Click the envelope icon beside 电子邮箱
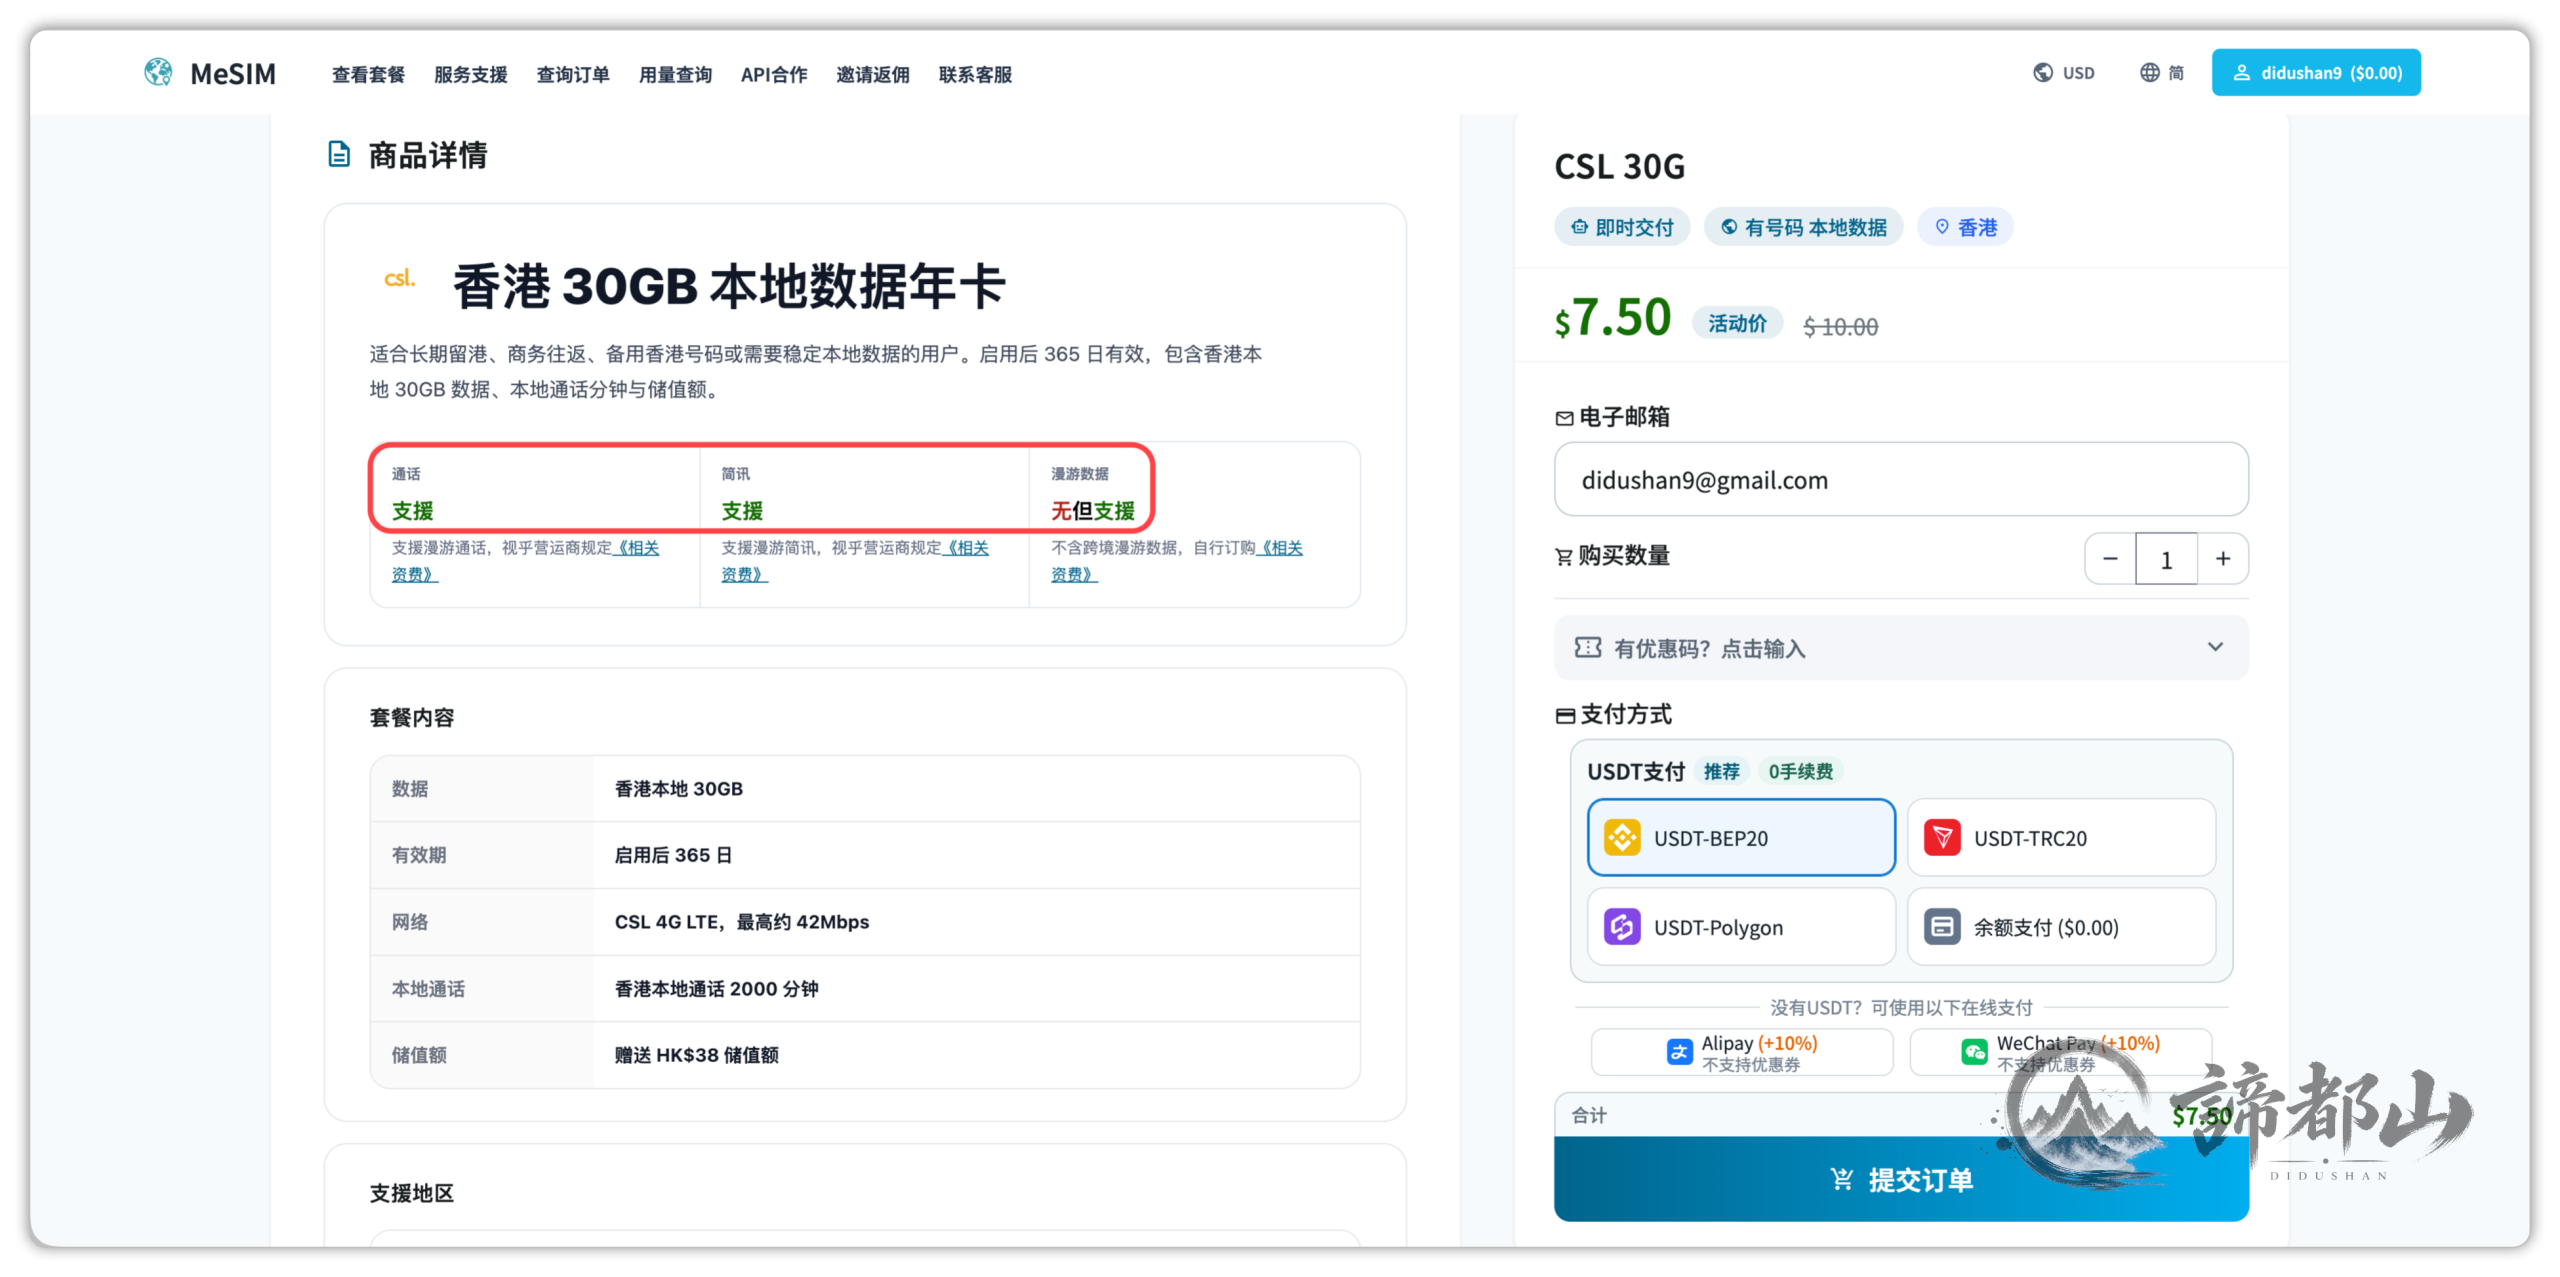The height and width of the screenshot is (1277, 2560). coord(1564,418)
